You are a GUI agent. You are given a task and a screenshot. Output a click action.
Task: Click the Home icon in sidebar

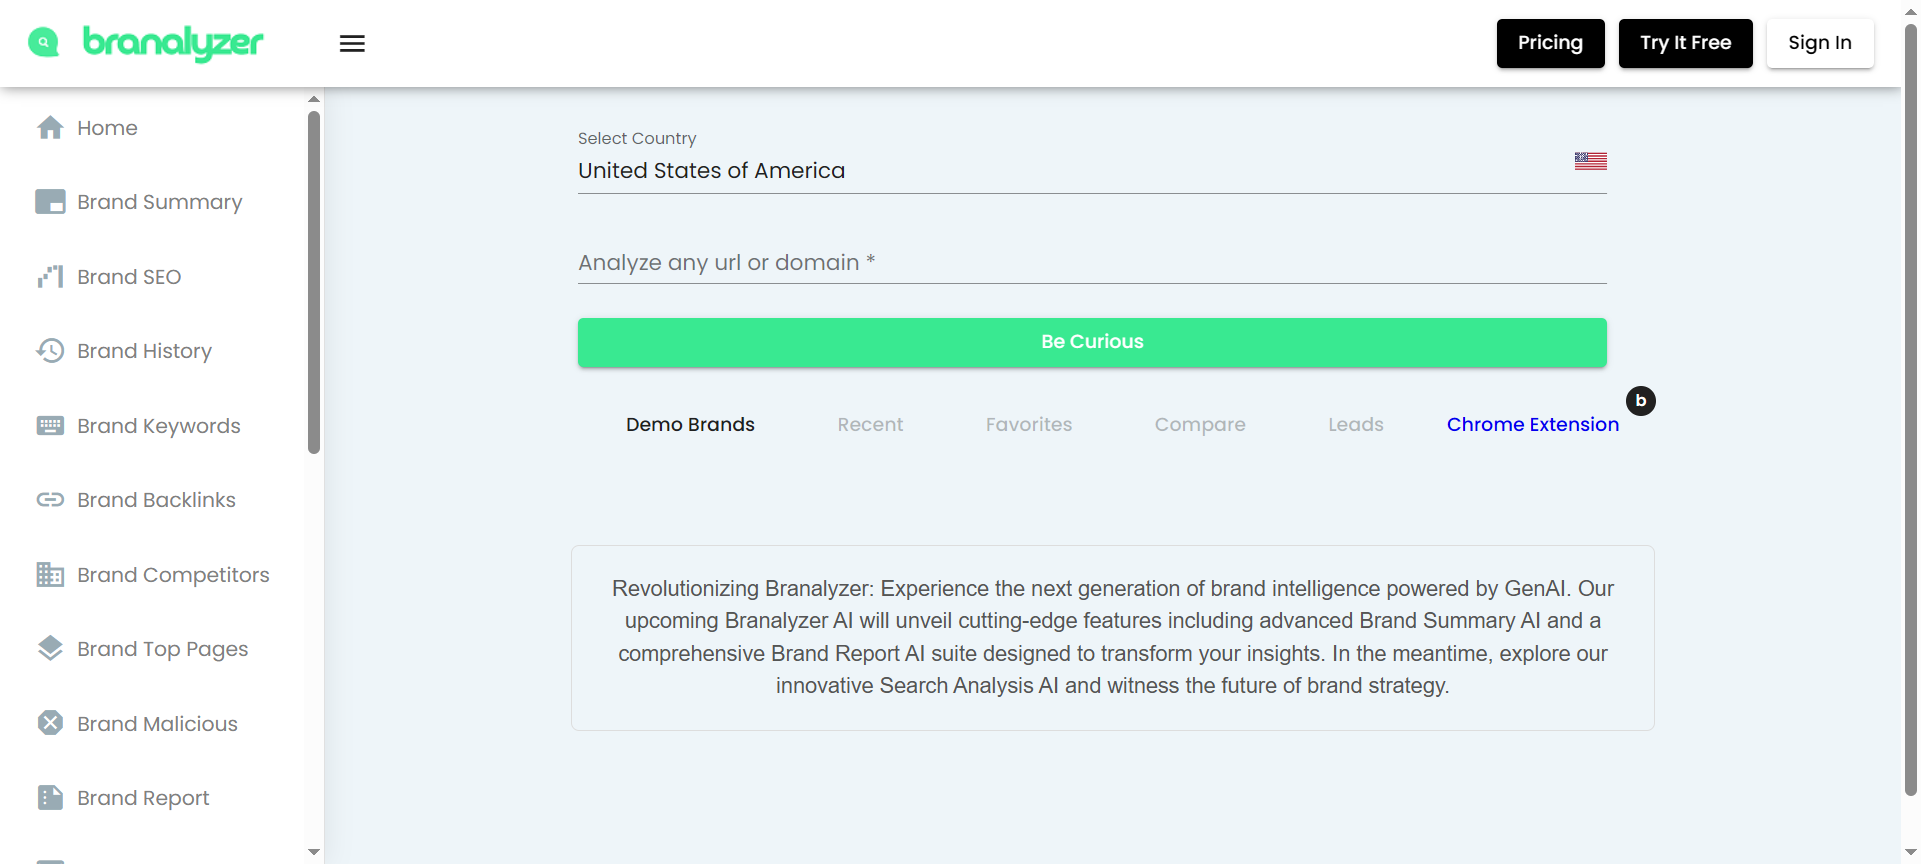click(50, 128)
